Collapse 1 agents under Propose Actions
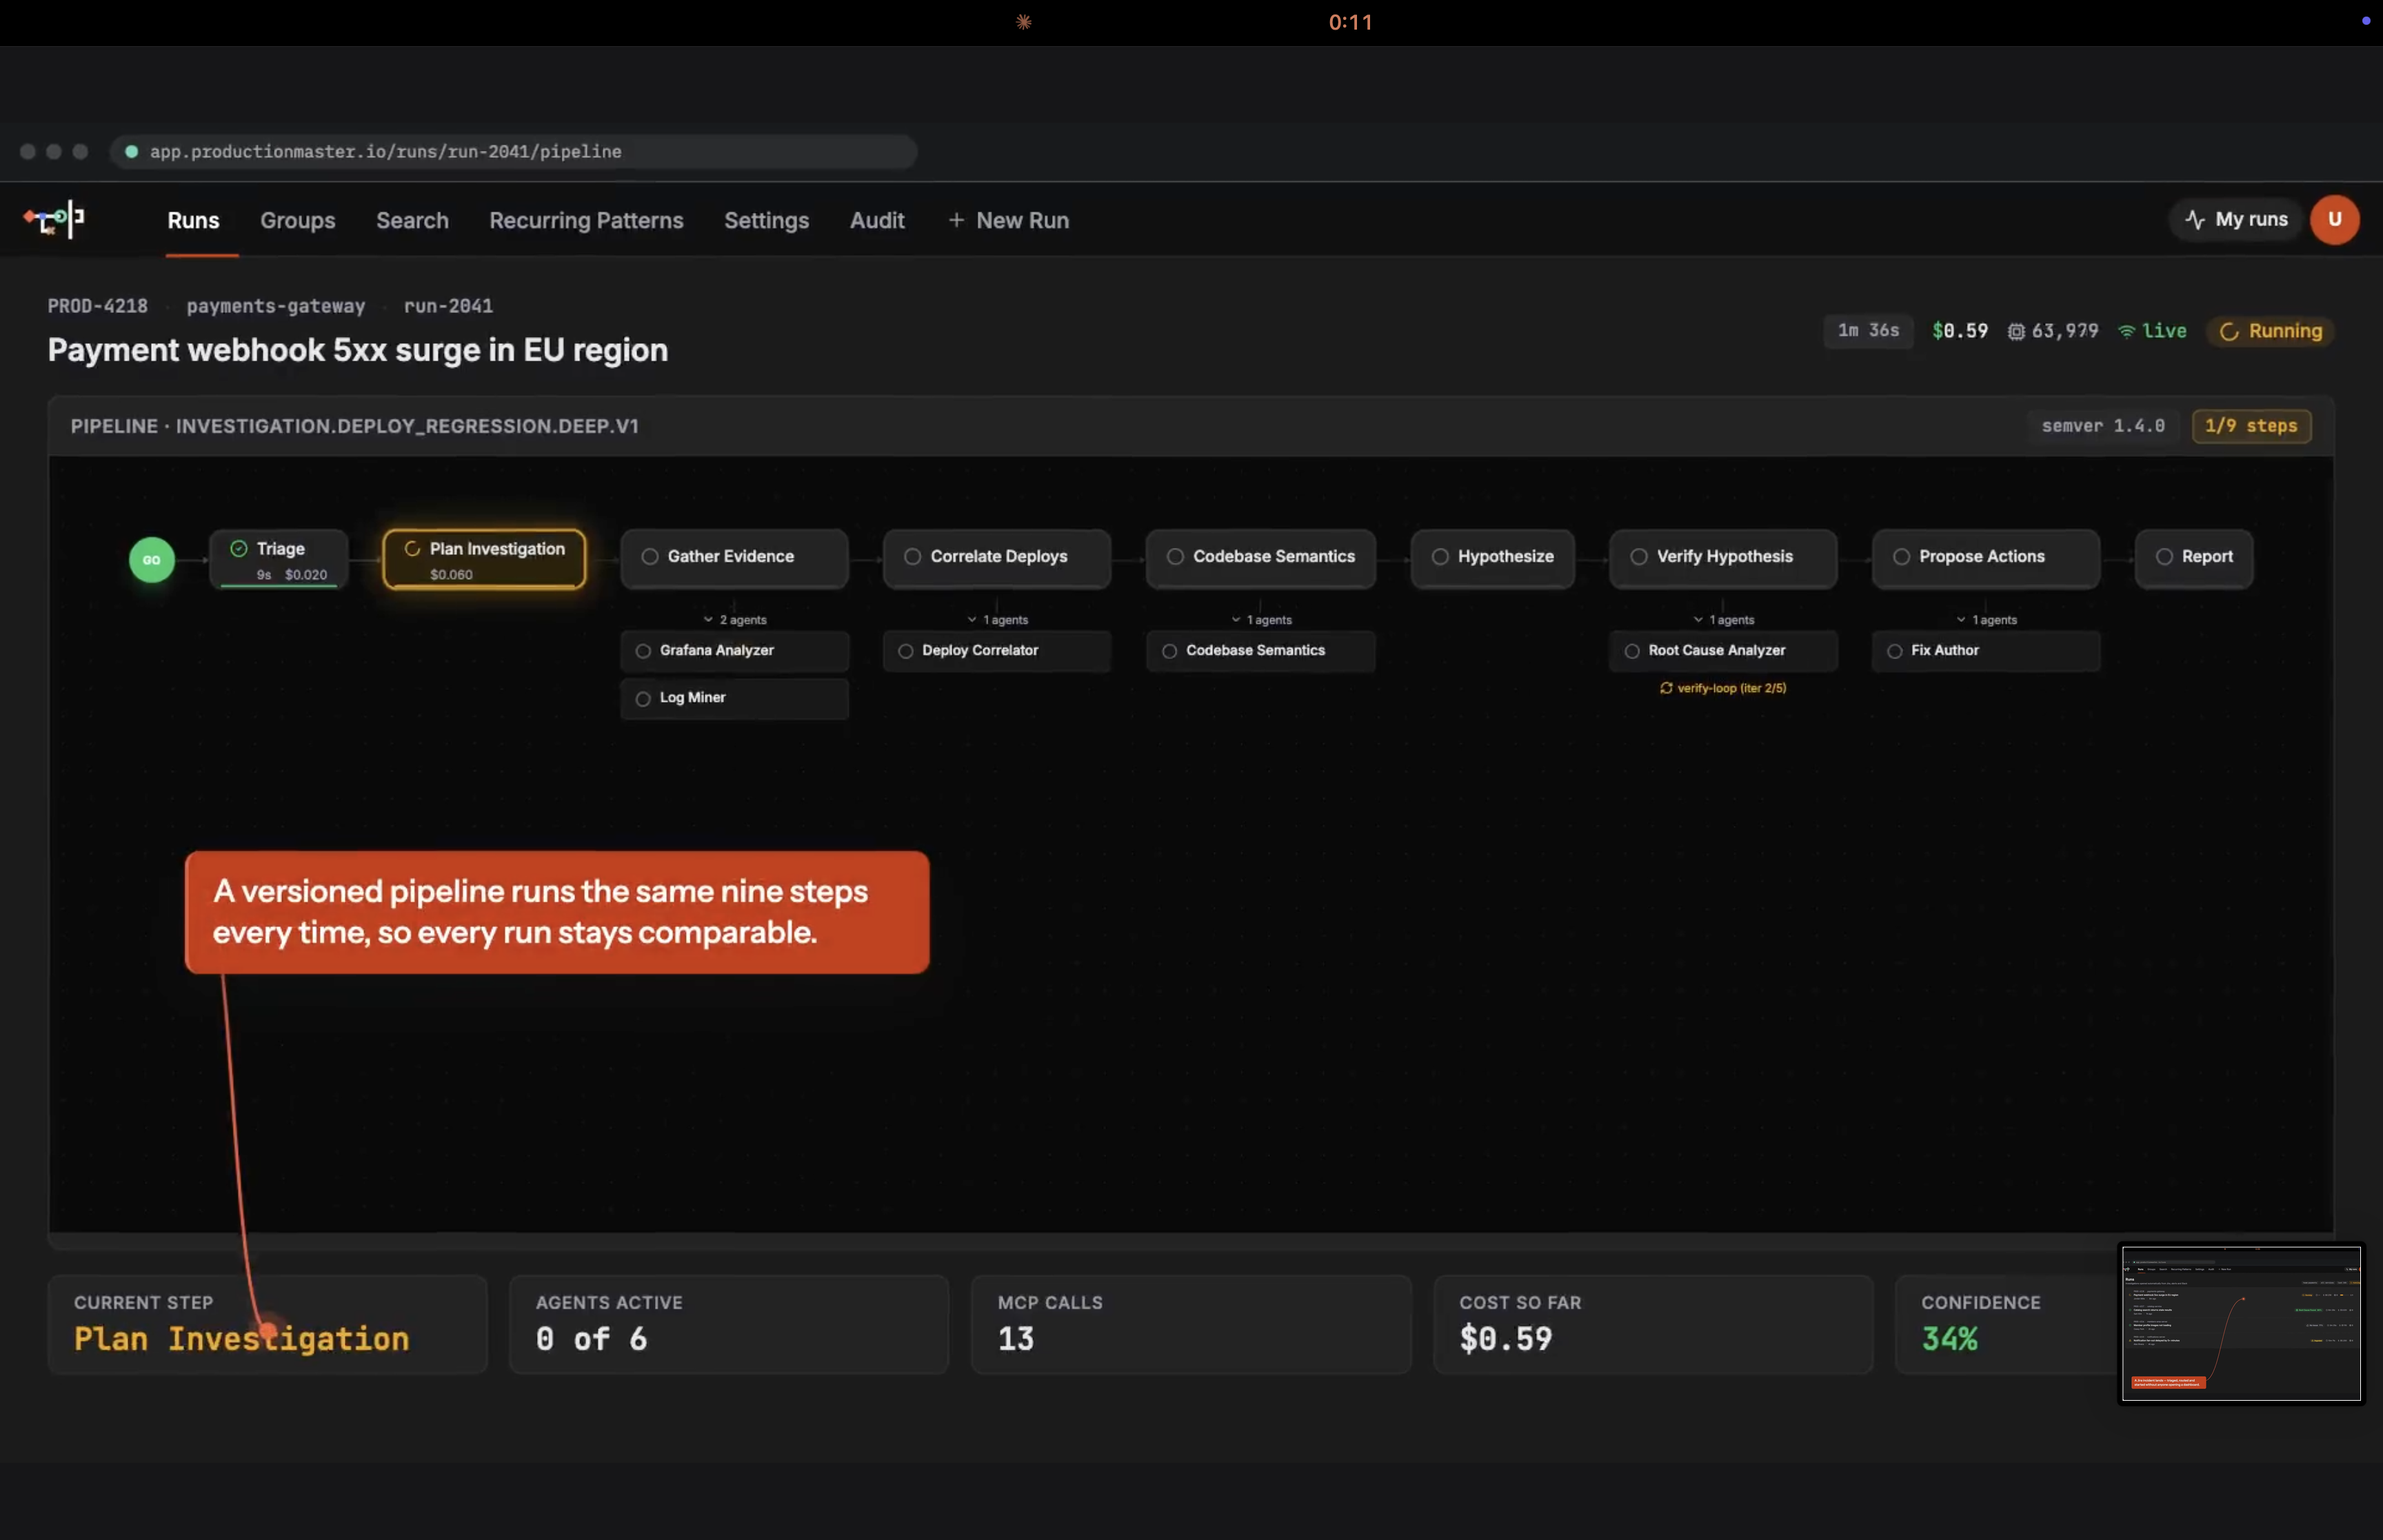 pos(1987,620)
